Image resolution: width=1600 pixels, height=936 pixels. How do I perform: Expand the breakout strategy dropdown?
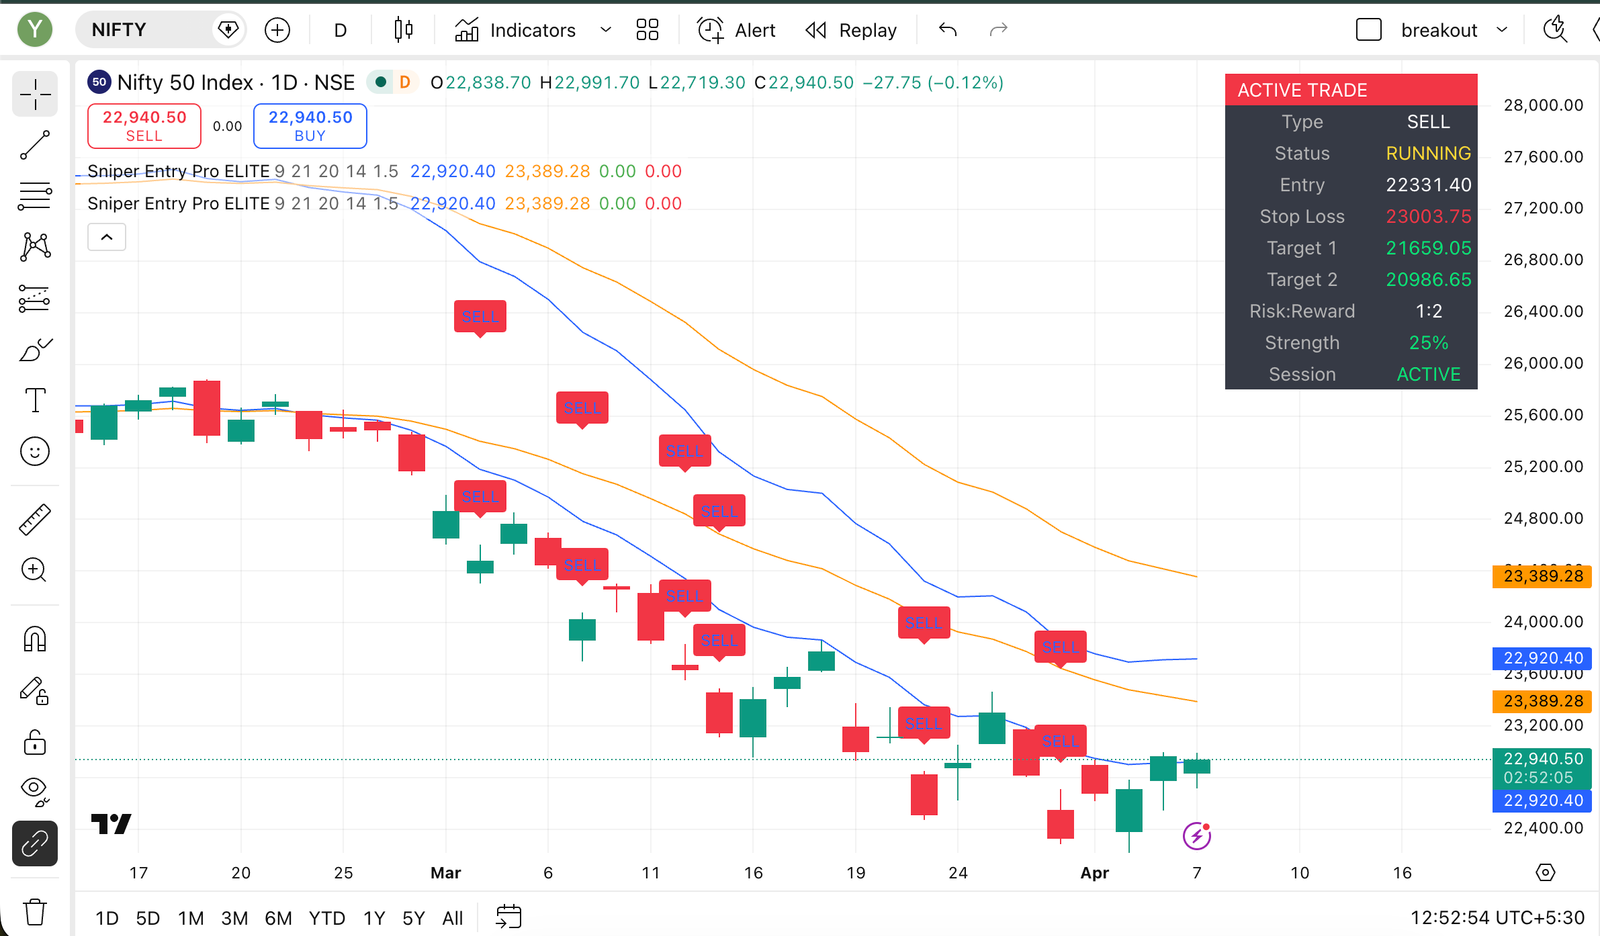click(1503, 29)
